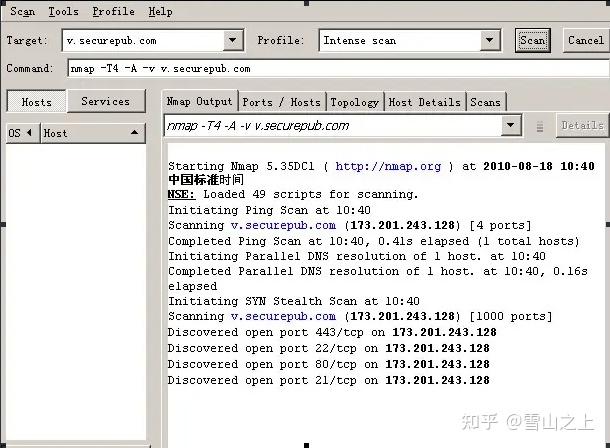
Task: Switch to the Scans tab
Action: (486, 102)
